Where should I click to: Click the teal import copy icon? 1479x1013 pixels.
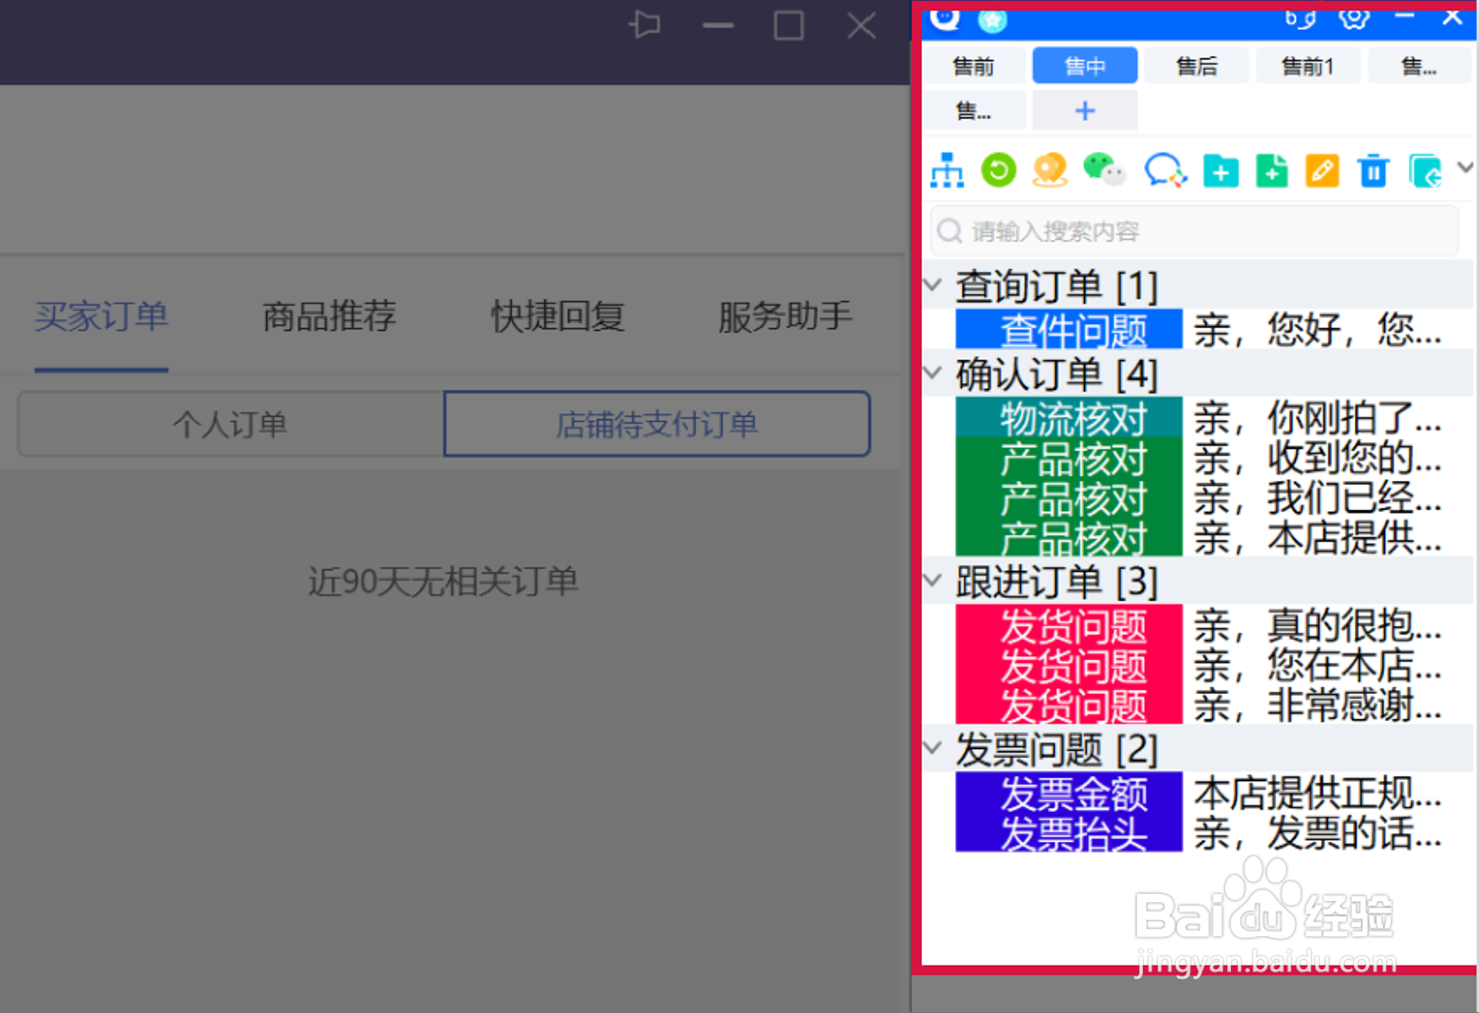[1425, 172]
